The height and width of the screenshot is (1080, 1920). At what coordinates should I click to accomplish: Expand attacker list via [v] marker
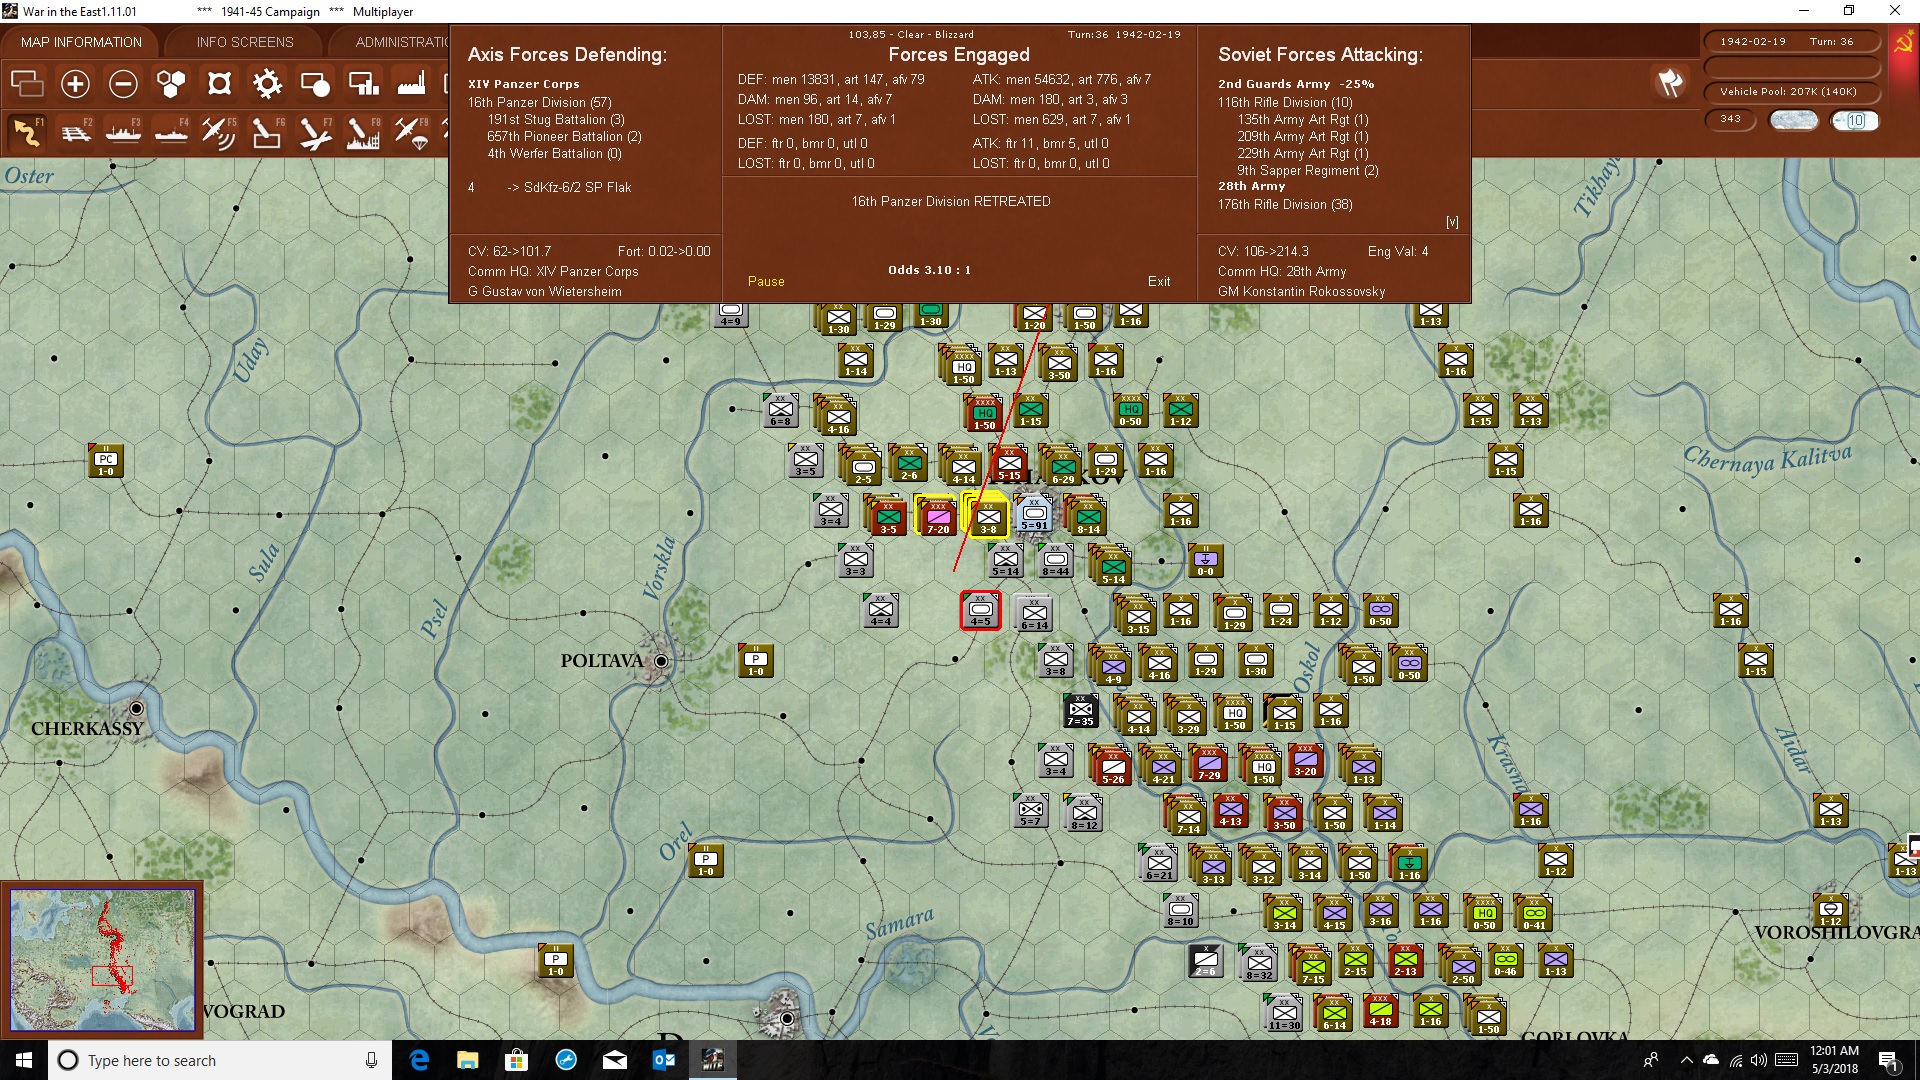point(1452,222)
